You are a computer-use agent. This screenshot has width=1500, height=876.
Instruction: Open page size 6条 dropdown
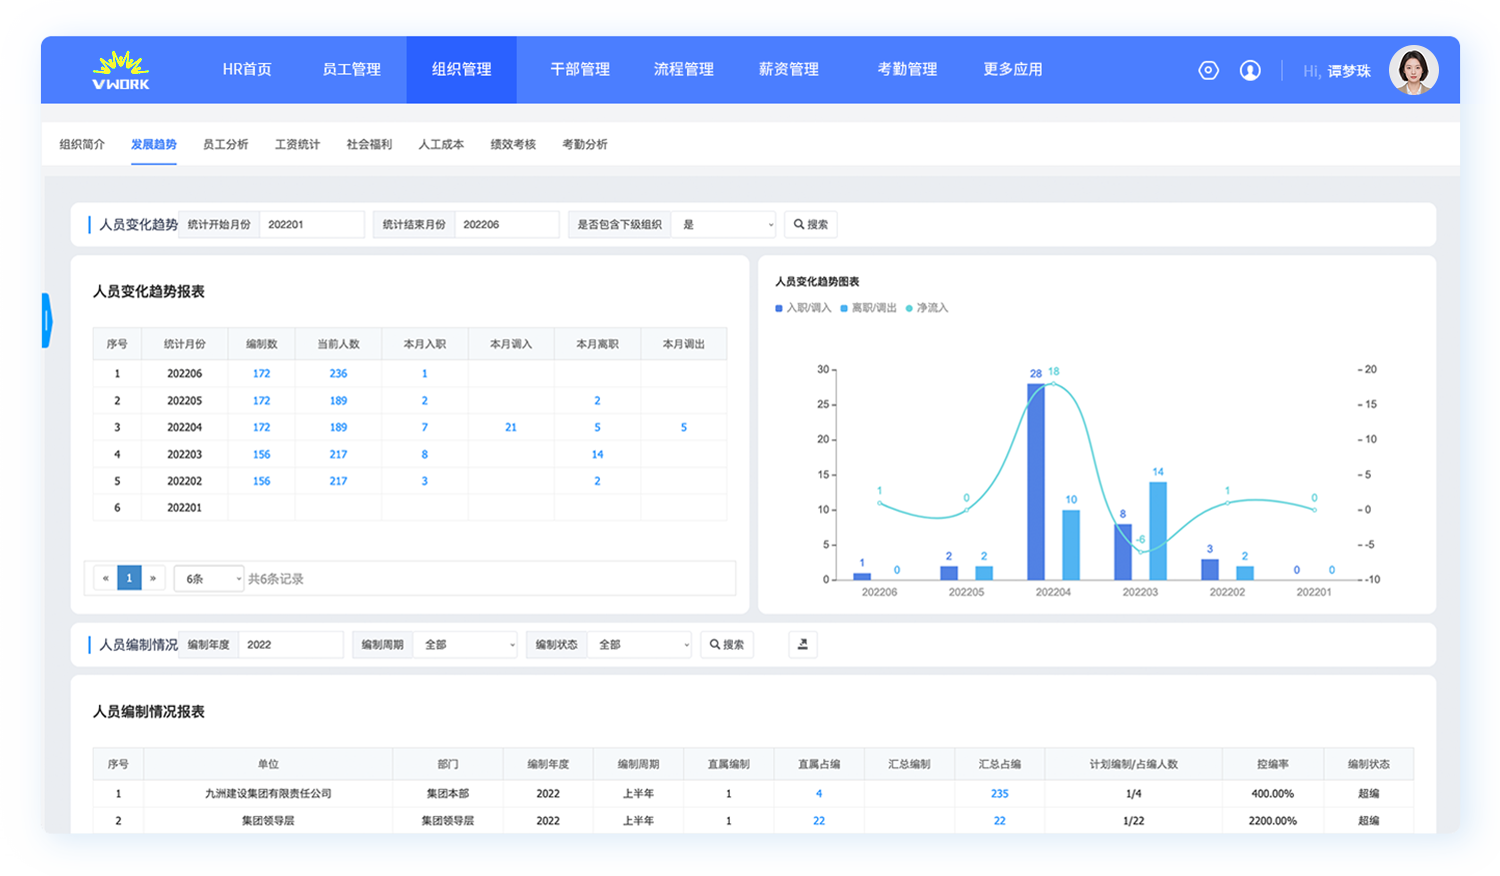[x=209, y=579]
